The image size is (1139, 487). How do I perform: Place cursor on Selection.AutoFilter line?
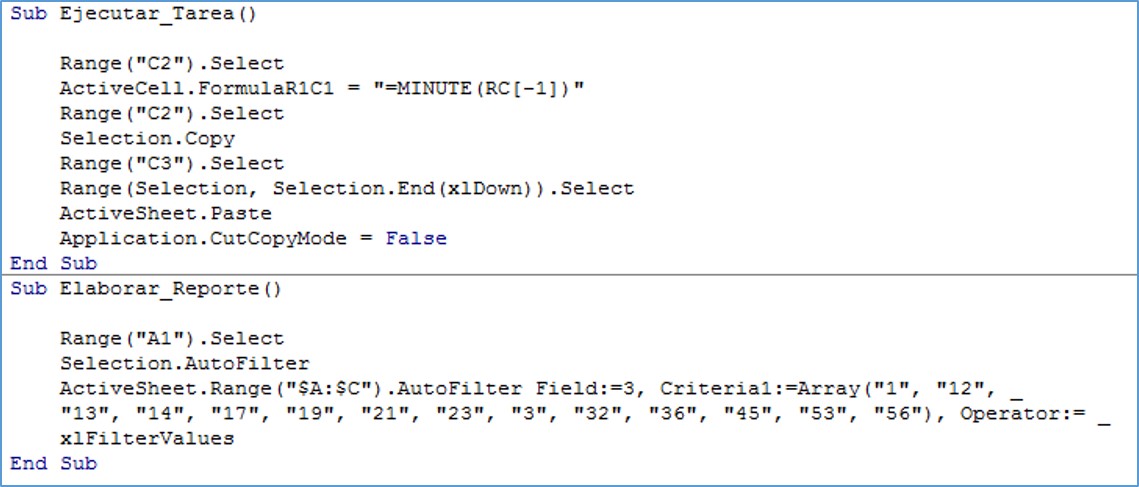tap(184, 364)
